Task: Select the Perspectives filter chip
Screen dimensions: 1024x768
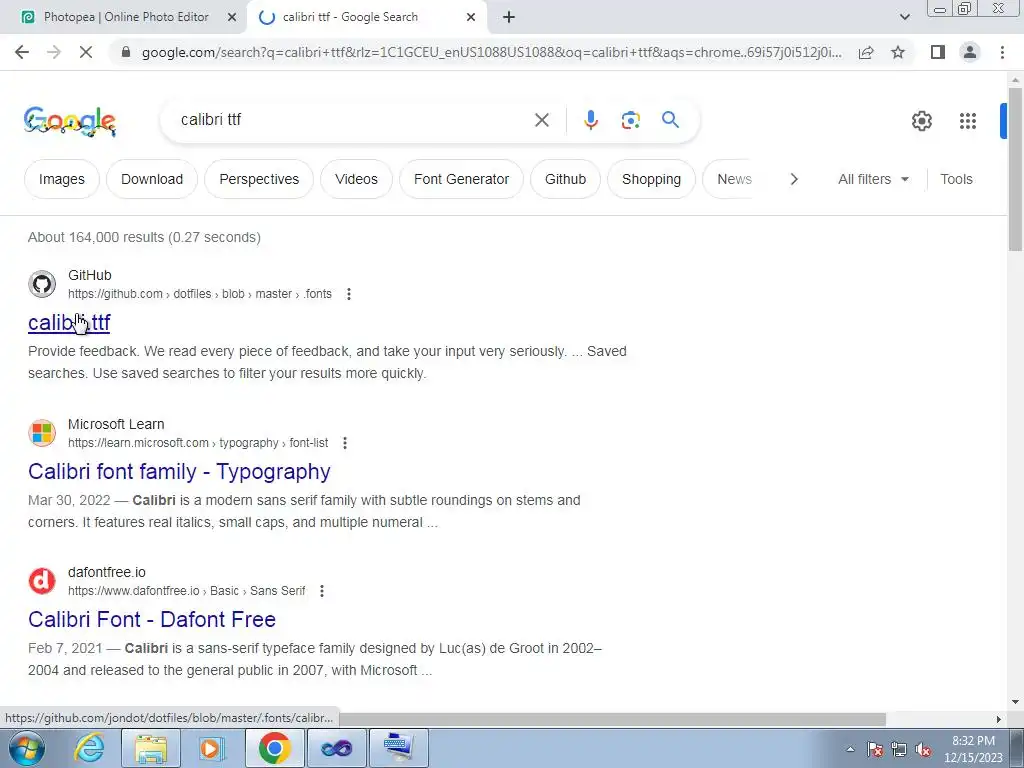Action: 259,179
